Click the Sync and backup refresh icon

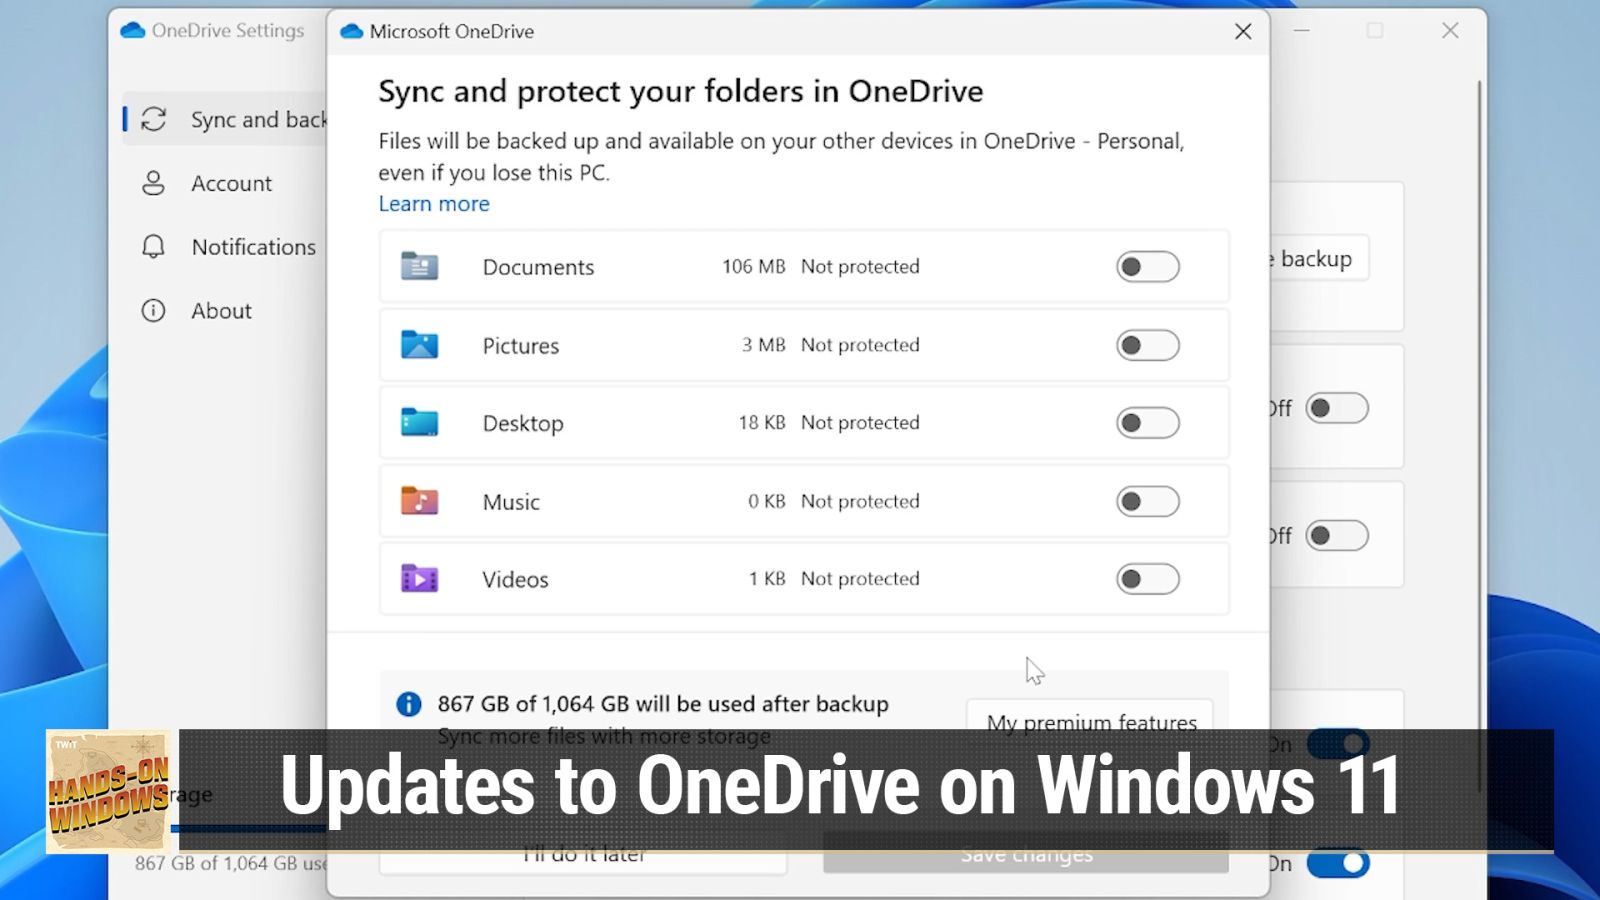point(153,119)
